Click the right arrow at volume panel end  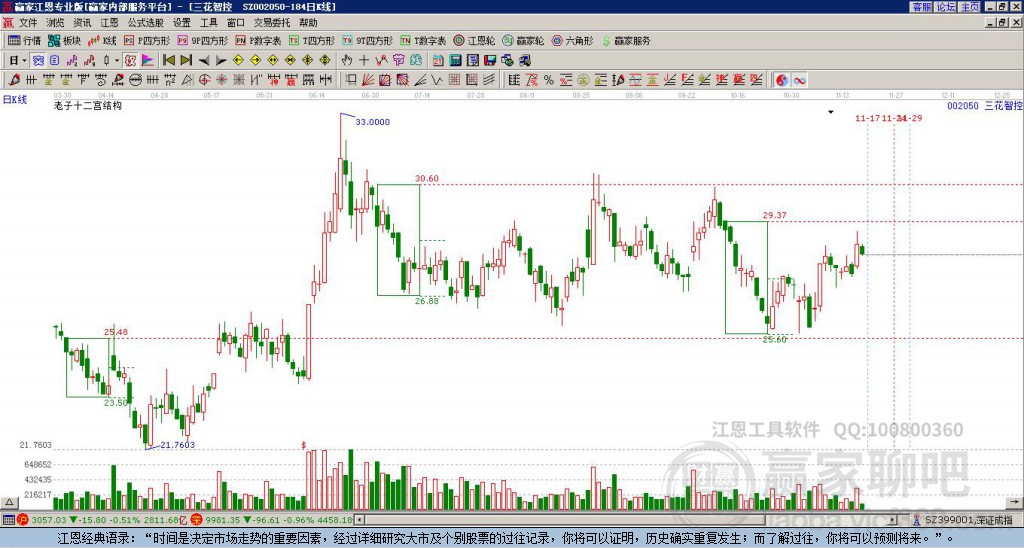1016,502
